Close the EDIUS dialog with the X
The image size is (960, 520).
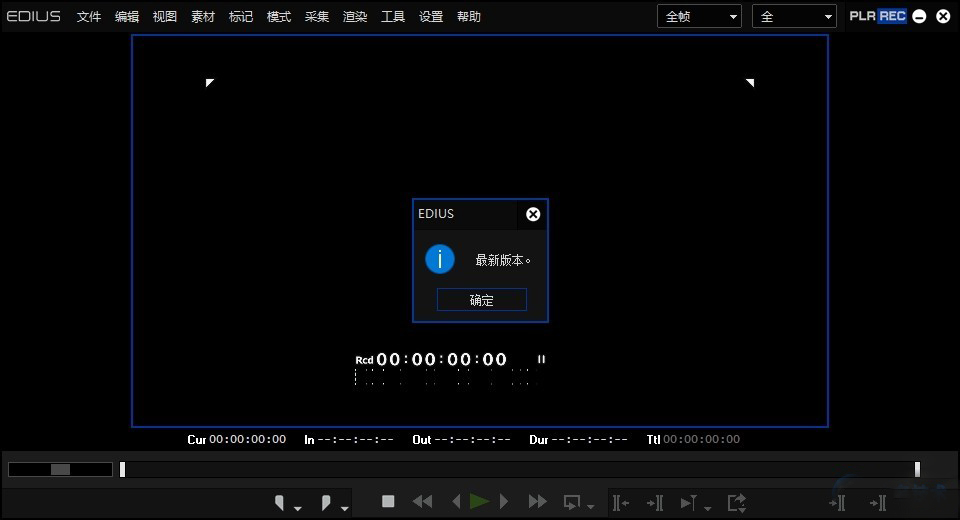(533, 214)
